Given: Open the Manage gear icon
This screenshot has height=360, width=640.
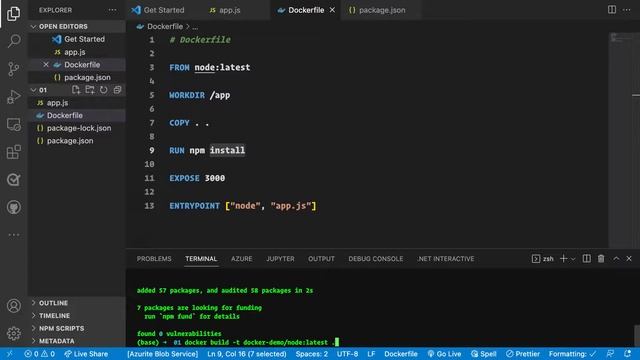Looking at the screenshot, I should (13, 333).
